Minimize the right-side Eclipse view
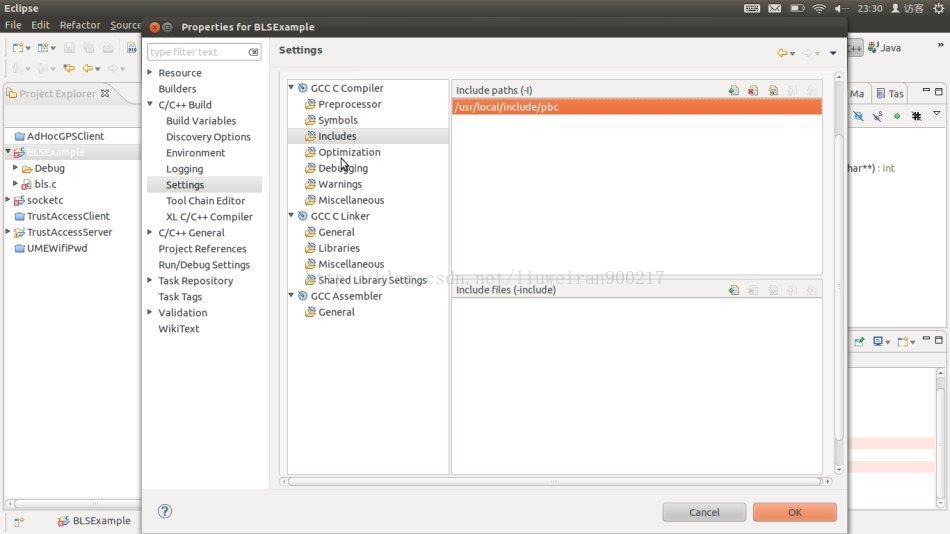950x534 pixels. pyautogui.click(x=926, y=90)
